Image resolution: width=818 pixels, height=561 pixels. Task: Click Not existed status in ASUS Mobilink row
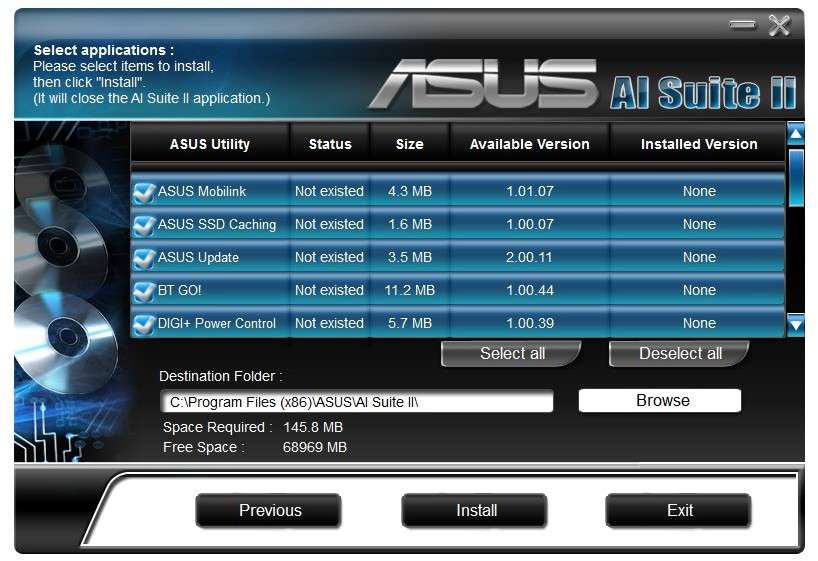pos(329,192)
